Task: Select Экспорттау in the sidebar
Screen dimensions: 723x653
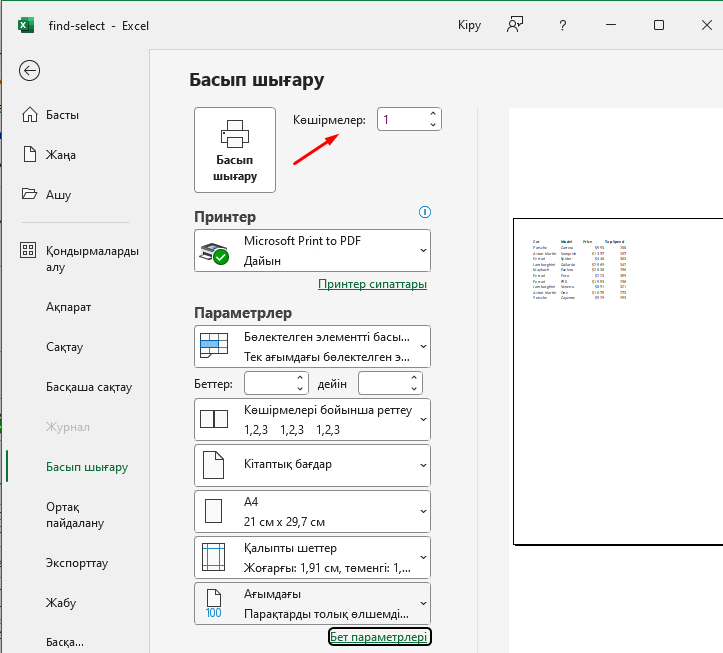Action: coord(77,563)
